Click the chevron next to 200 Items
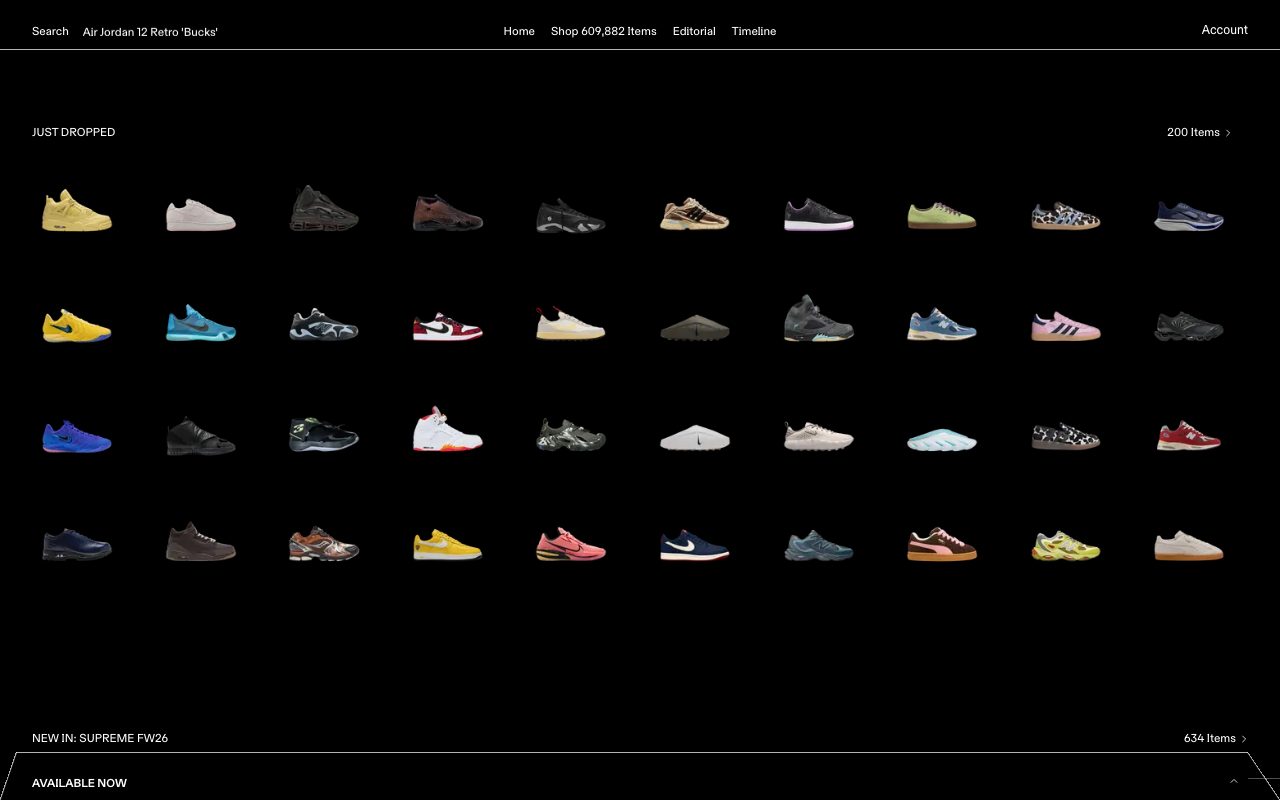 coord(1228,133)
